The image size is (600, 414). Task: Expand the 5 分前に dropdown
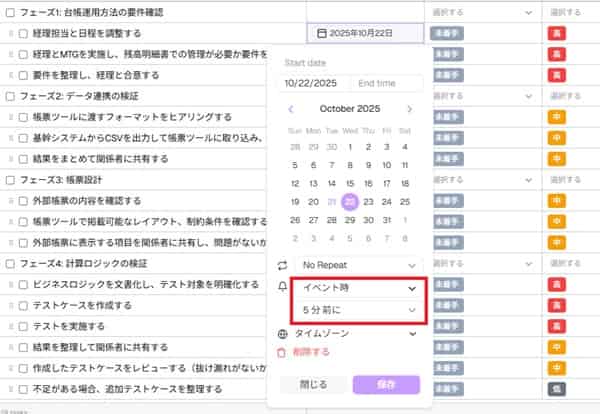356,311
